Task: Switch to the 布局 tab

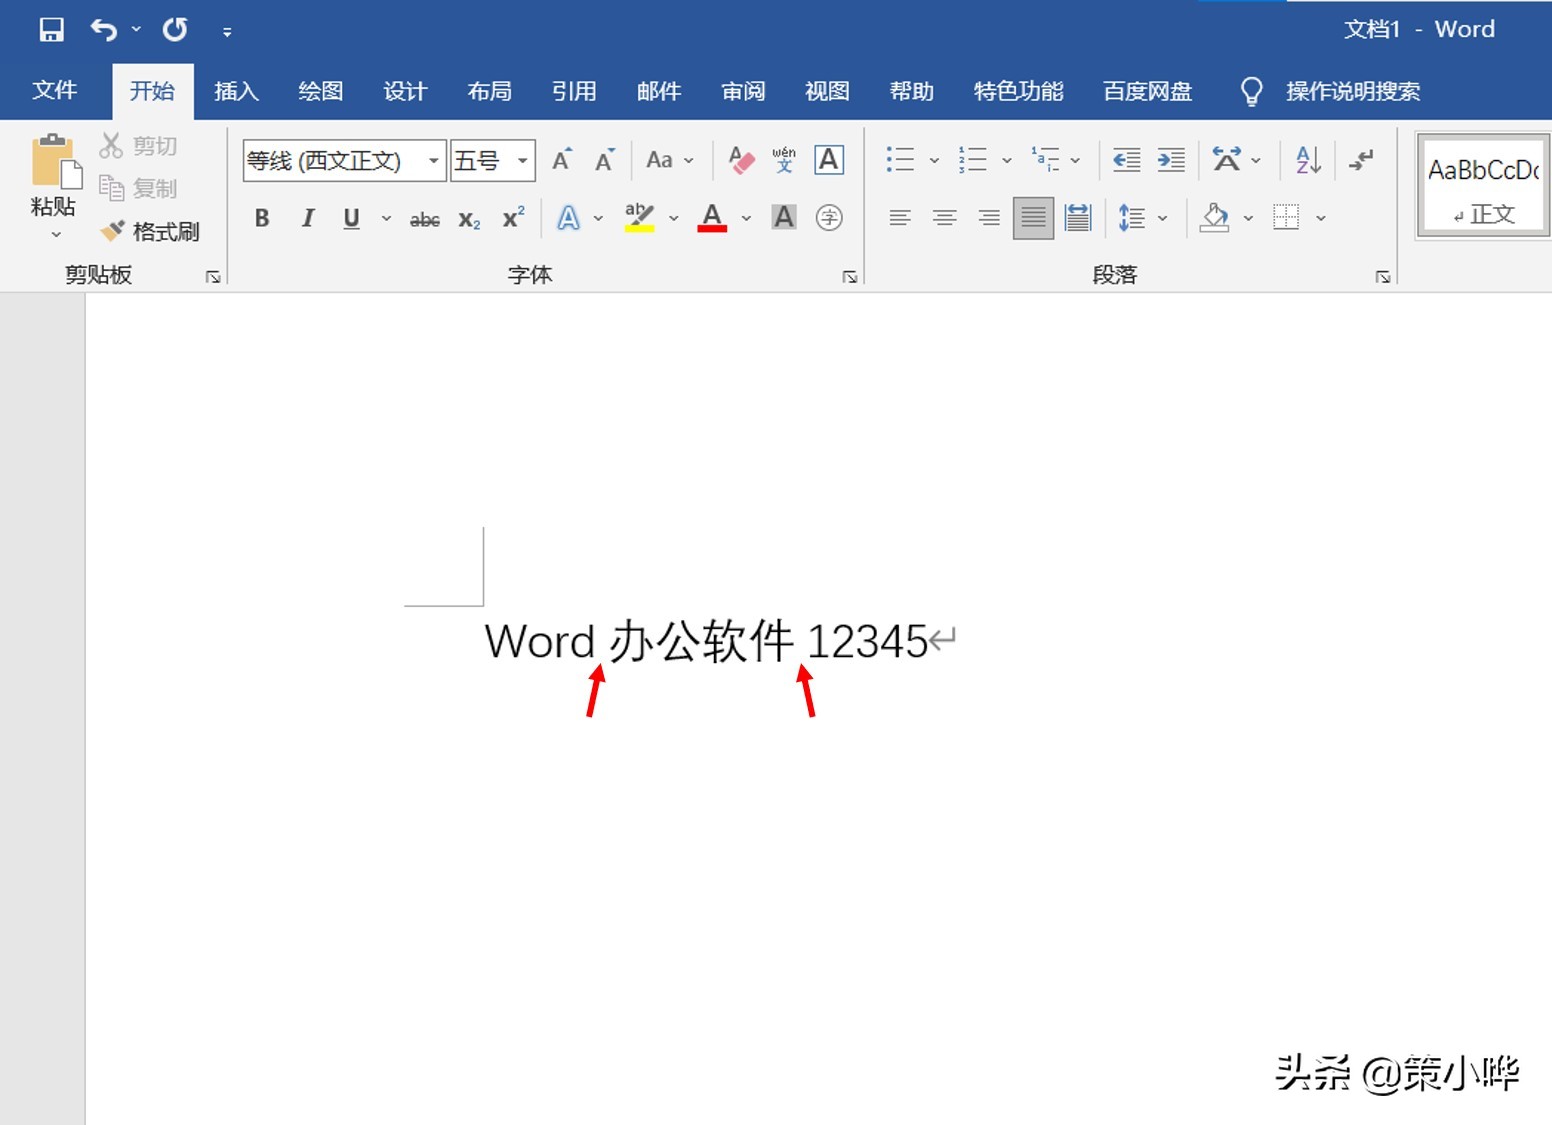Action: click(490, 91)
